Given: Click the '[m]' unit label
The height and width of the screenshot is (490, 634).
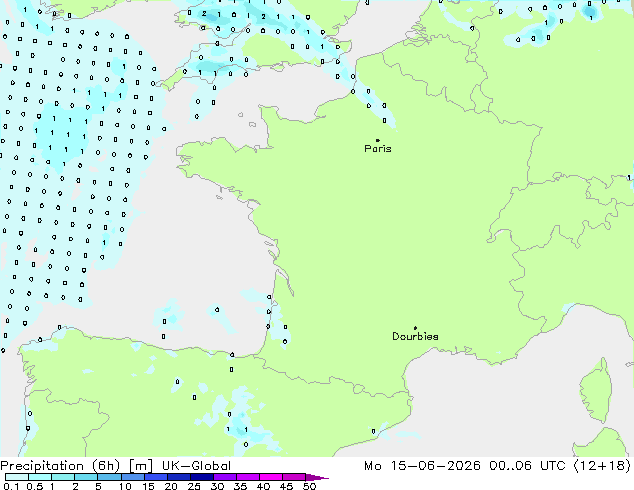Looking at the screenshot, I should point(140,466).
